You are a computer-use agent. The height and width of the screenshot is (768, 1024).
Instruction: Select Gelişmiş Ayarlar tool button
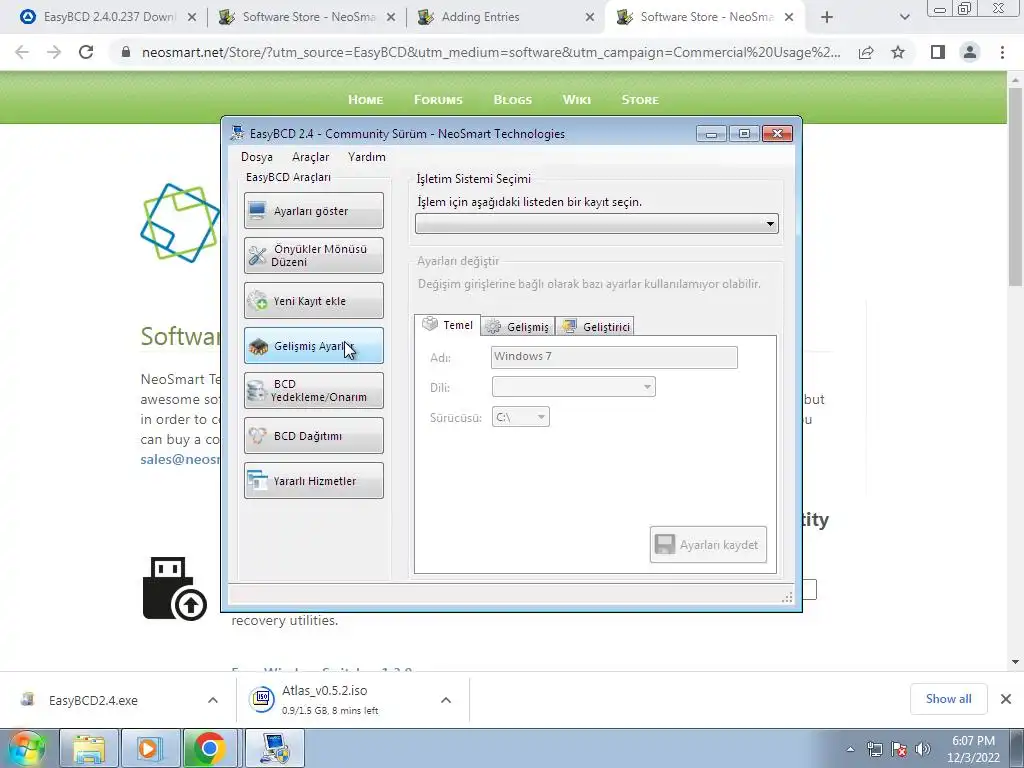[x=313, y=345]
